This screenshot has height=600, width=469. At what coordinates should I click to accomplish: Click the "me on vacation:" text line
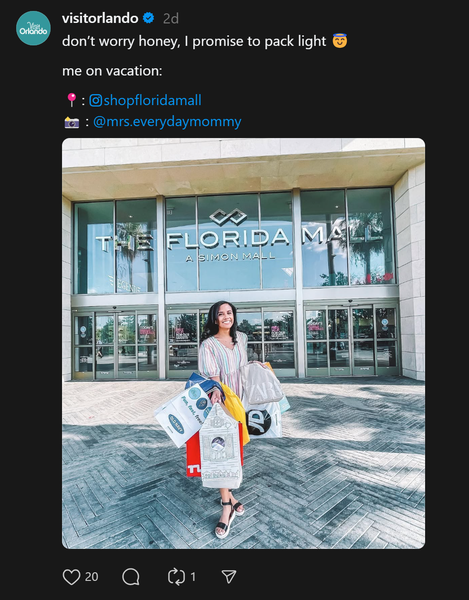pos(112,71)
